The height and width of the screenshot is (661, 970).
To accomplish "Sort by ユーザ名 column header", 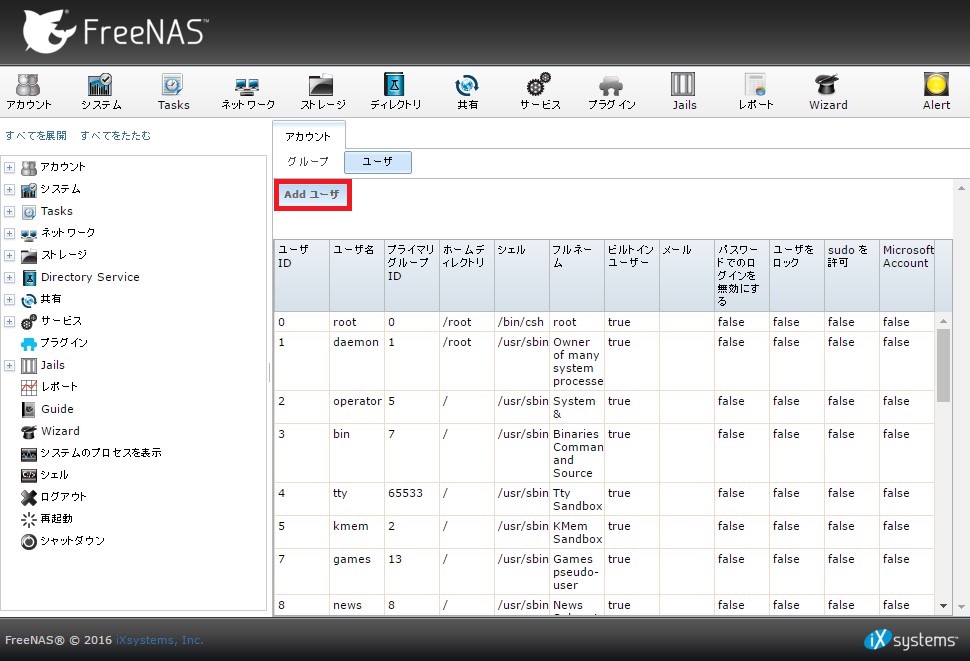I will [x=357, y=275].
